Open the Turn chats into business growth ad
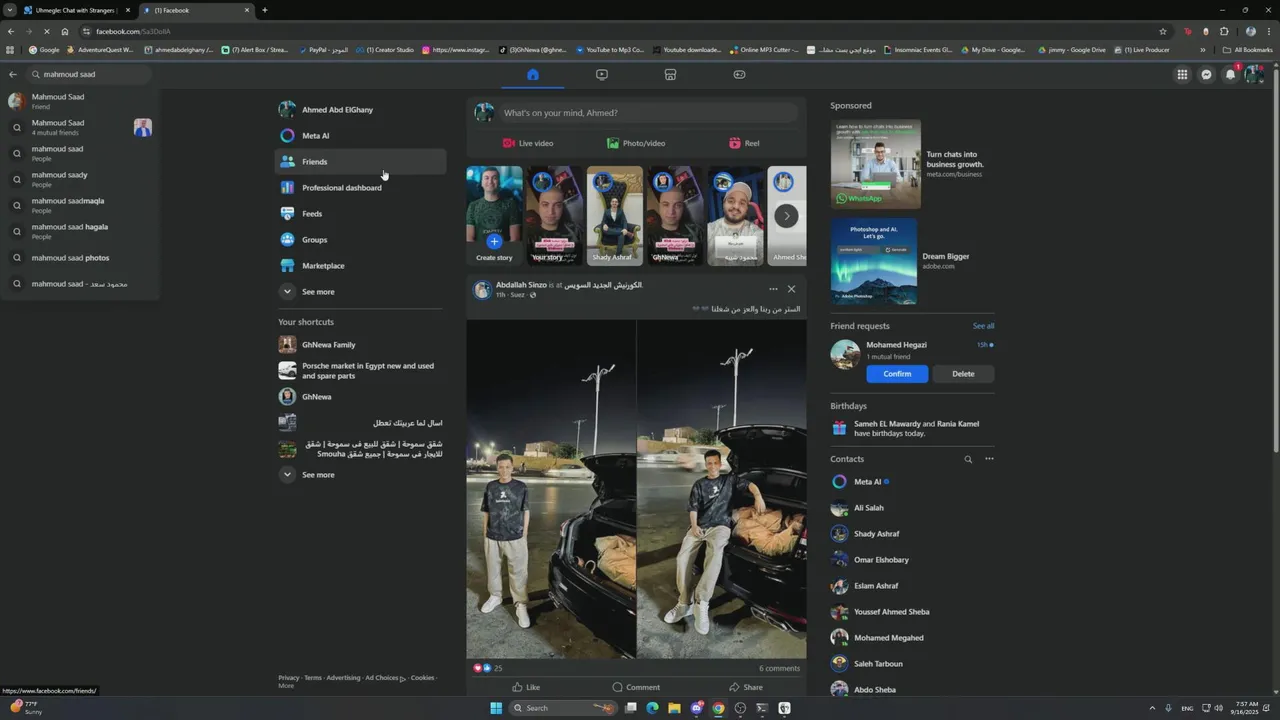Screen dimensions: 1280x720 pos(912,164)
